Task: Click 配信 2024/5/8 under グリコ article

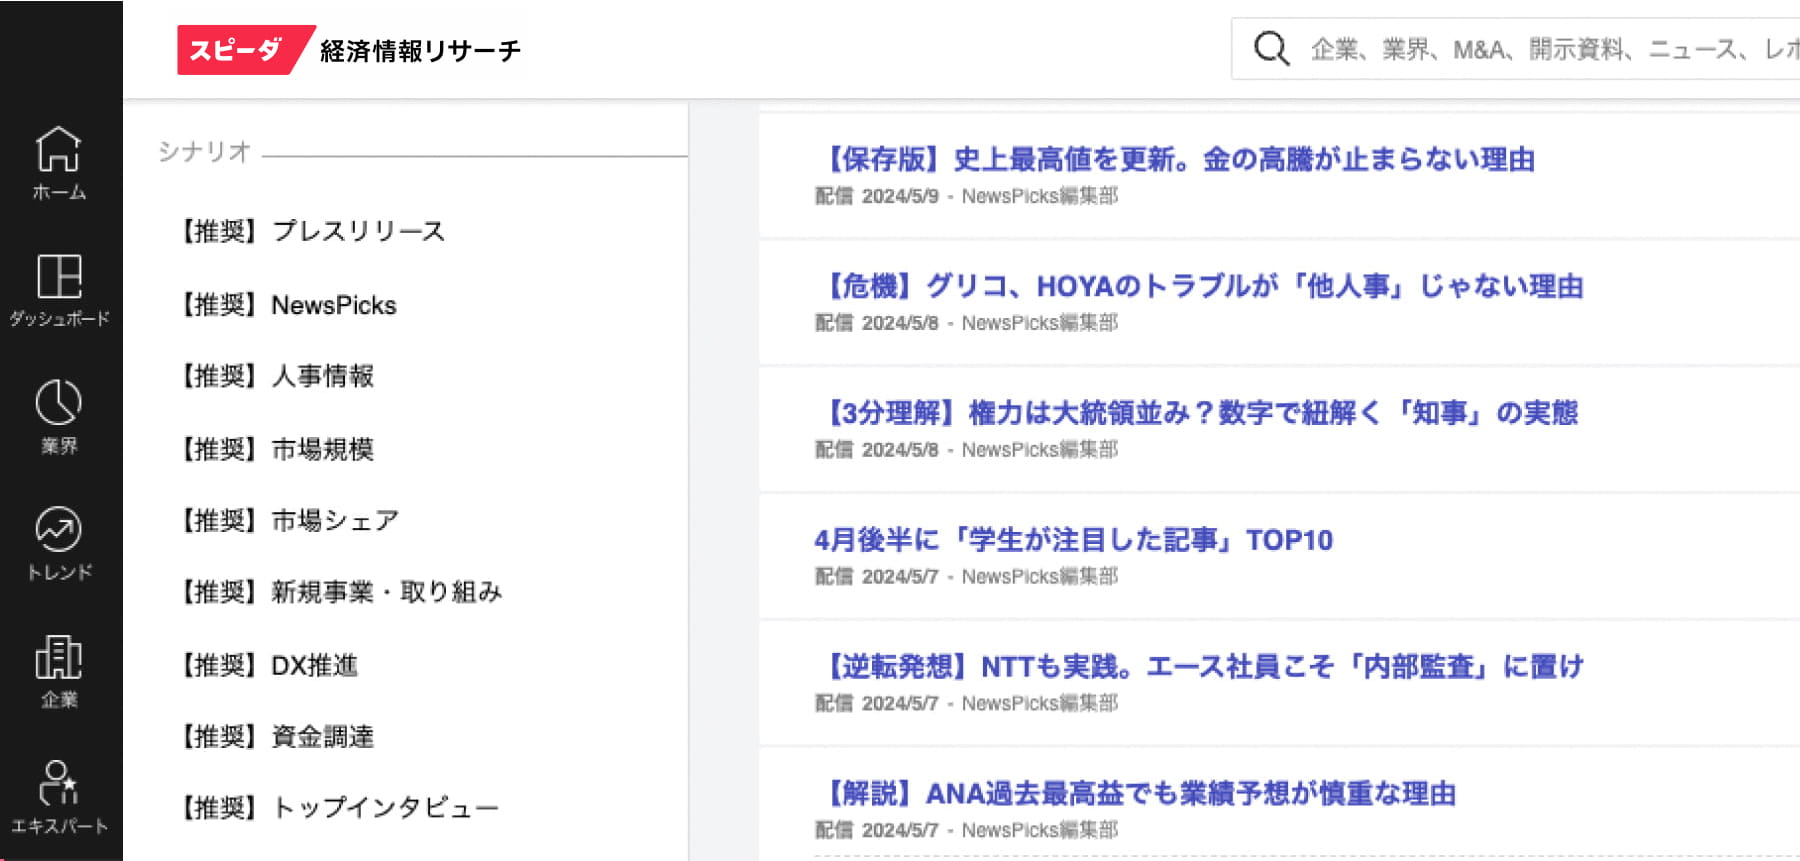Action: pyautogui.click(x=877, y=323)
